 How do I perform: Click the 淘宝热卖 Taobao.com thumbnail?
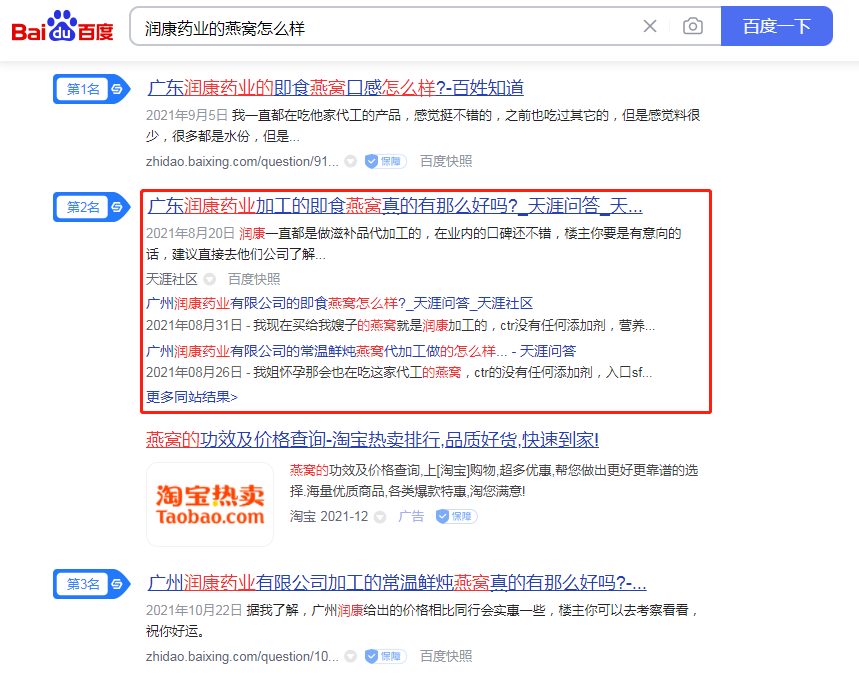(210, 504)
